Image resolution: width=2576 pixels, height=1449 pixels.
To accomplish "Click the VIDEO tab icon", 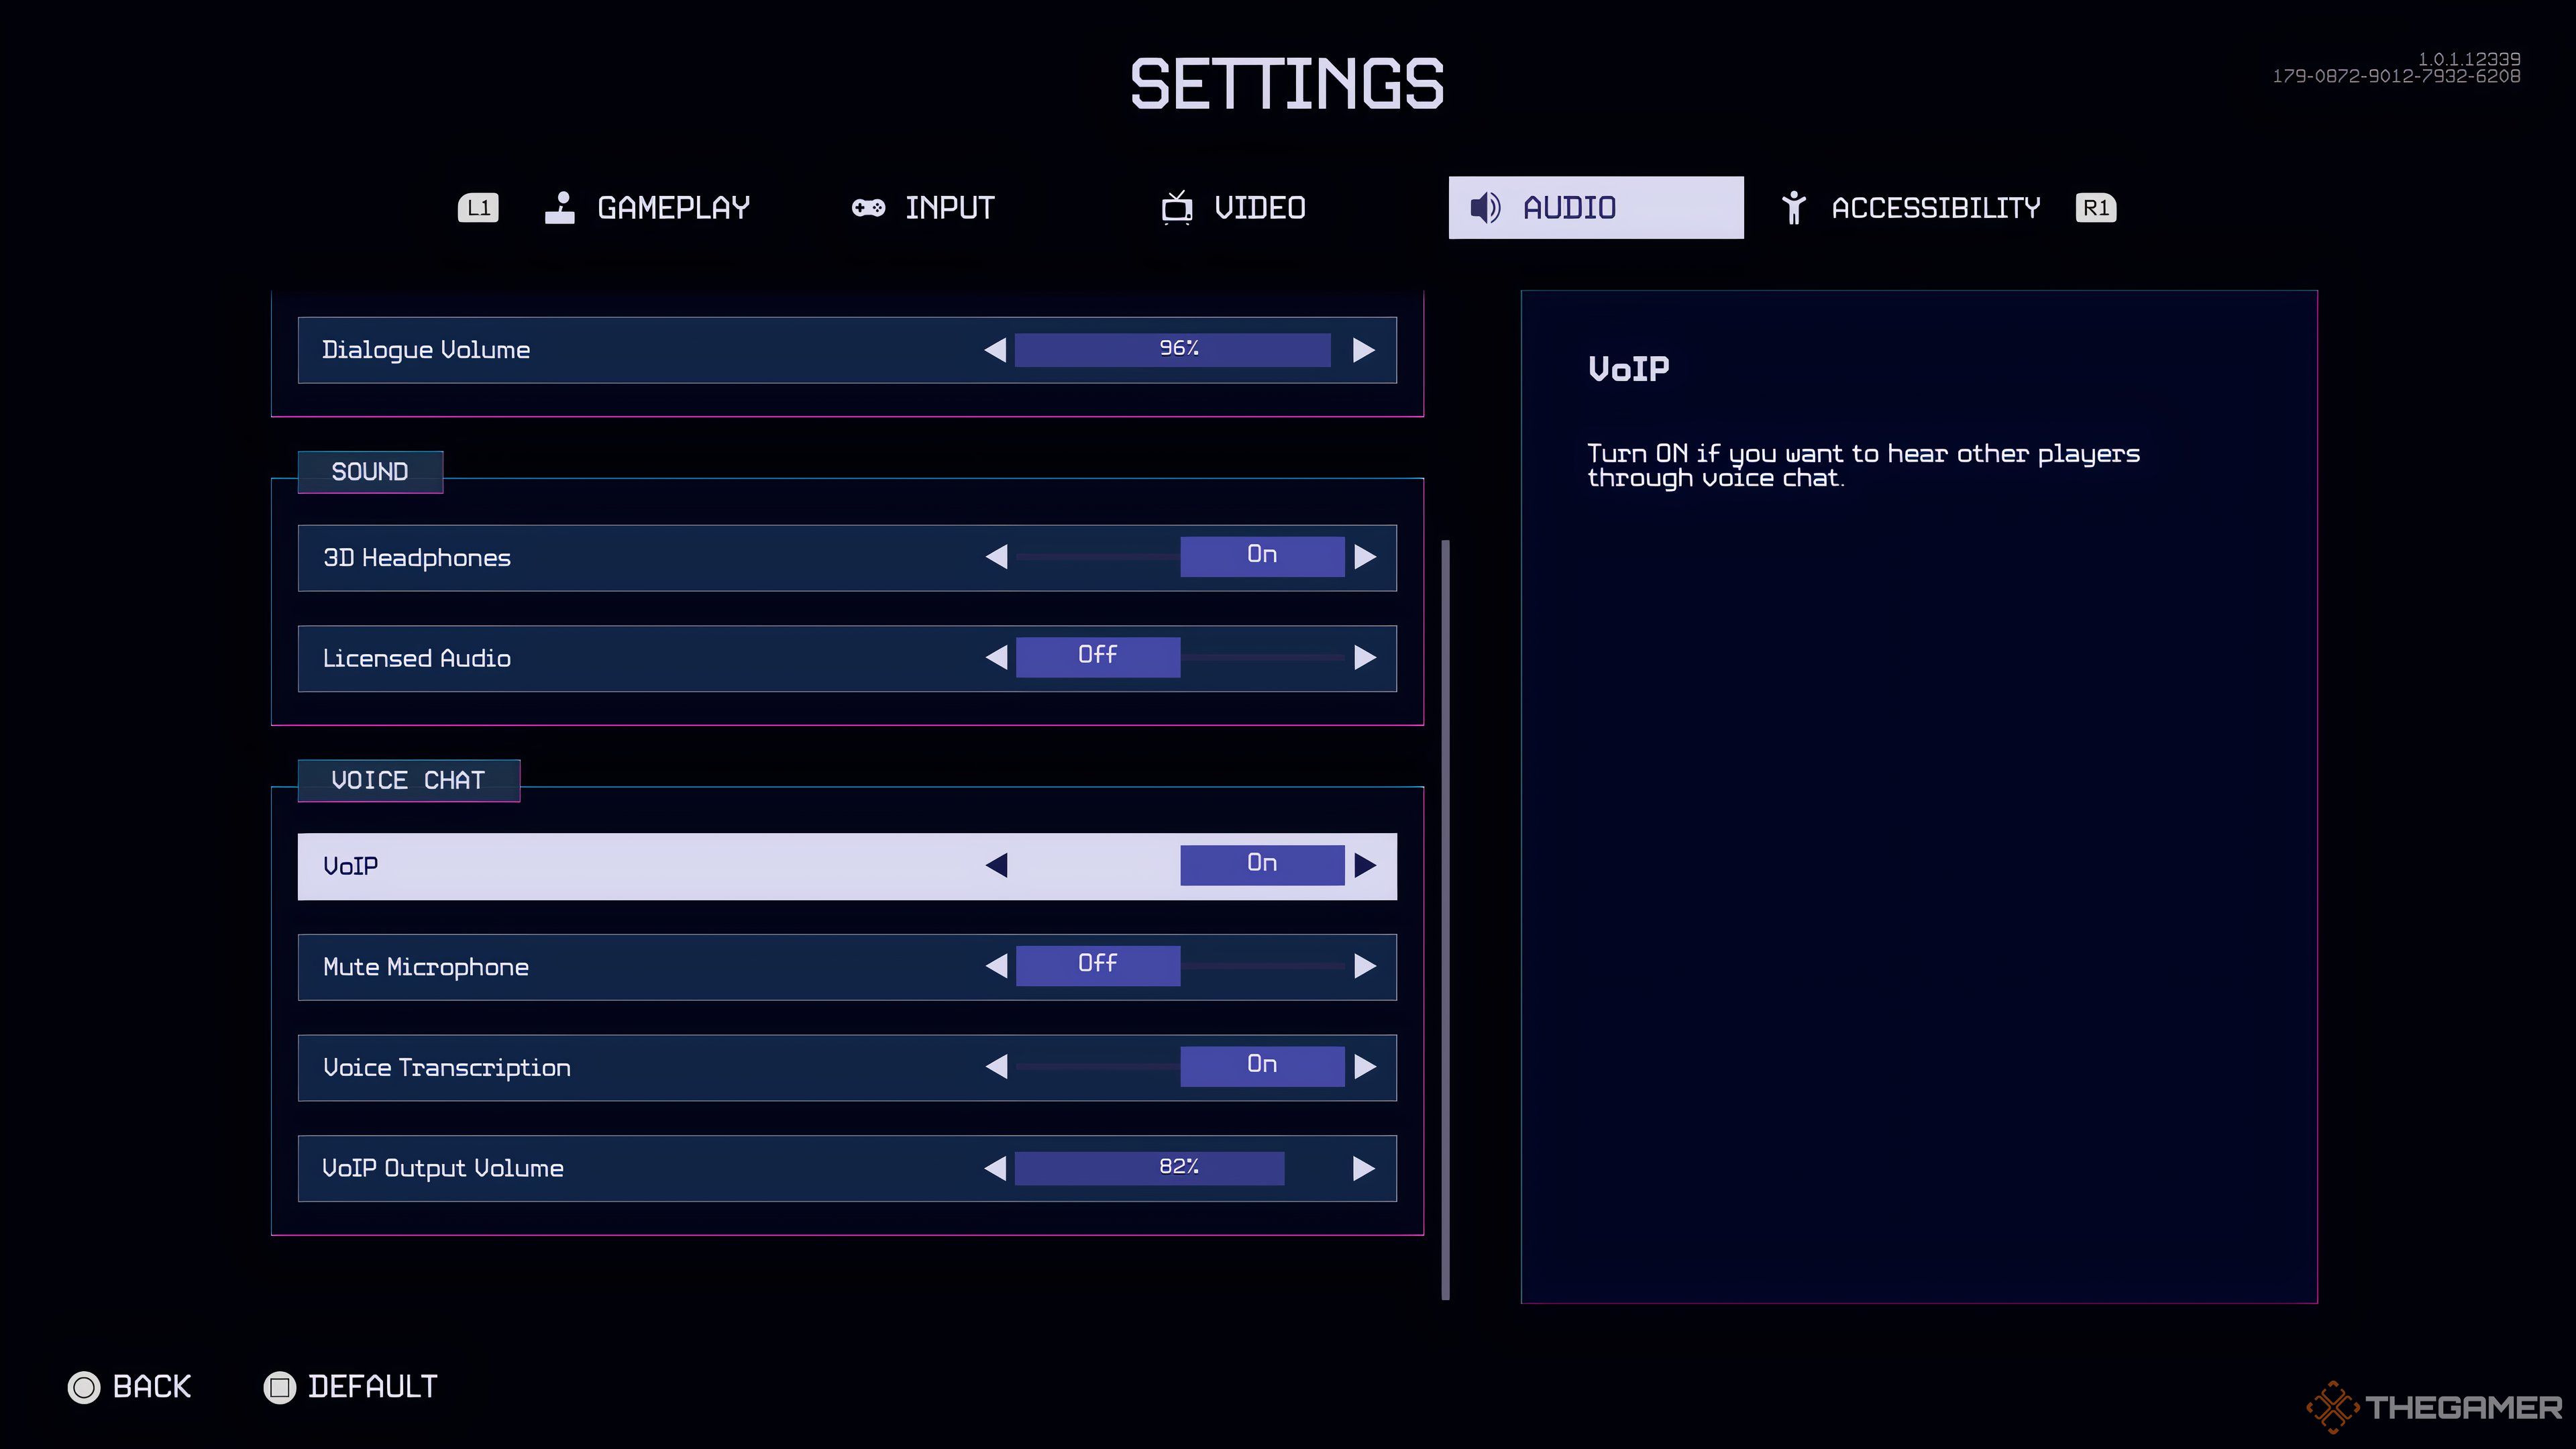I will pyautogui.click(x=1175, y=207).
